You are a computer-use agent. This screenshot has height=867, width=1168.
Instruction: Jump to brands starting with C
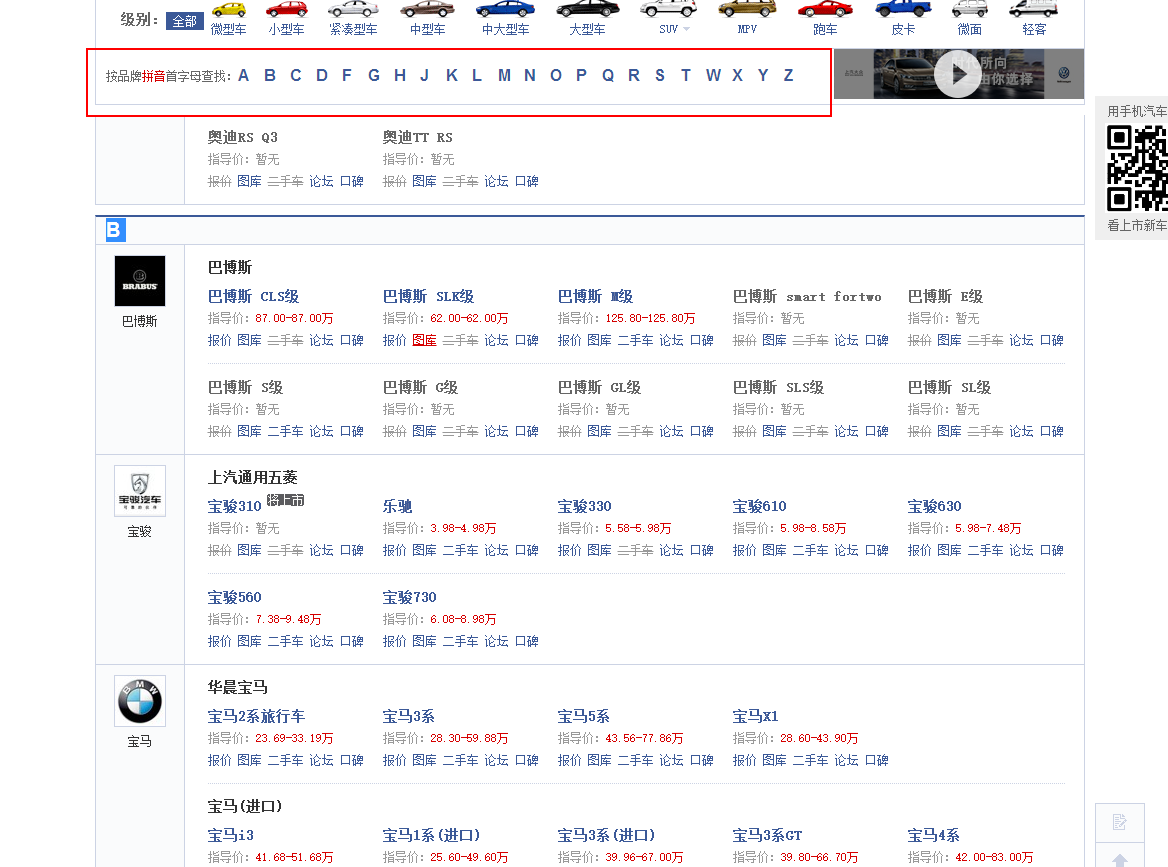pos(296,75)
